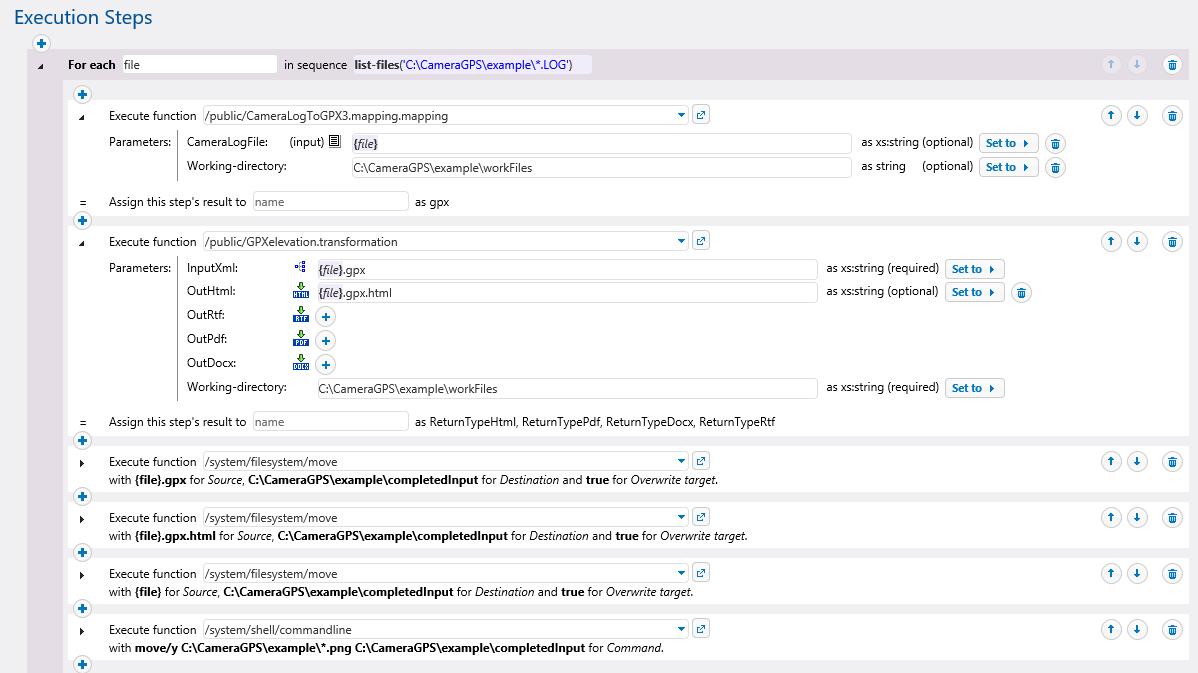The height and width of the screenshot is (673, 1198).
Task: Click the Execution Steps heading
Action: tap(83, 18)
